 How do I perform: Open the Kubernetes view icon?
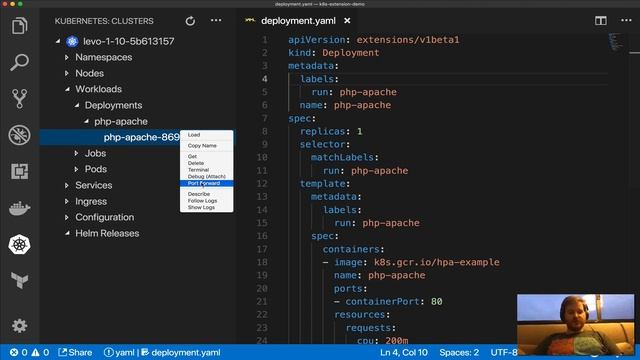tap(19, 244)
